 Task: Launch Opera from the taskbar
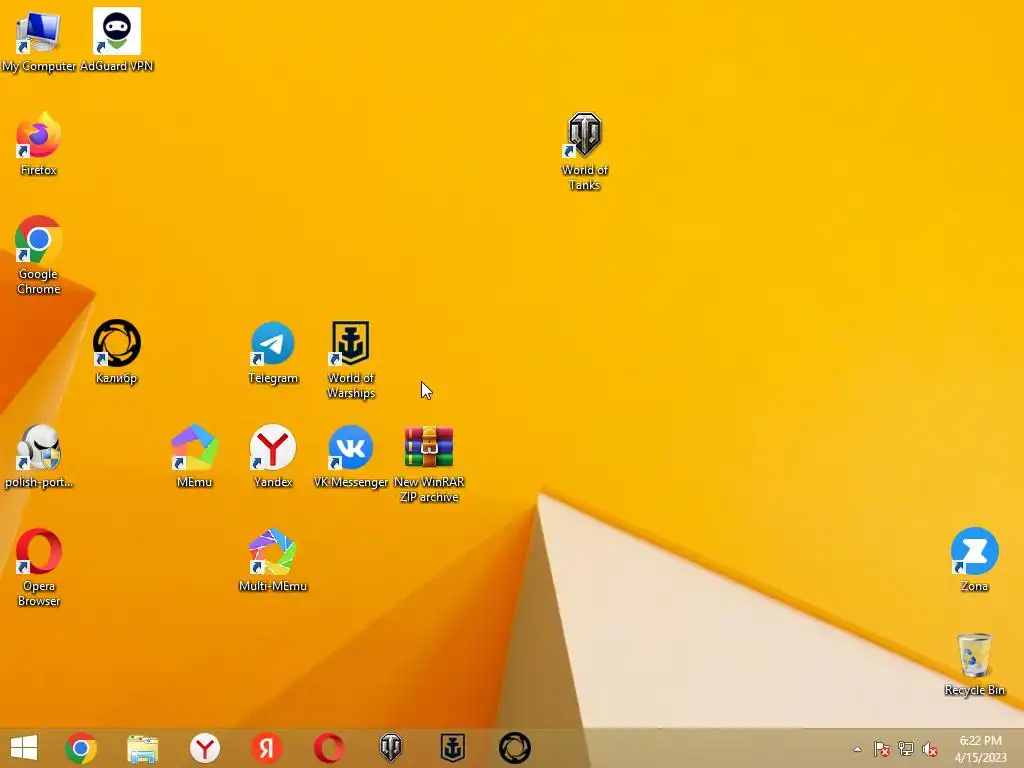(x=328, y=748)
